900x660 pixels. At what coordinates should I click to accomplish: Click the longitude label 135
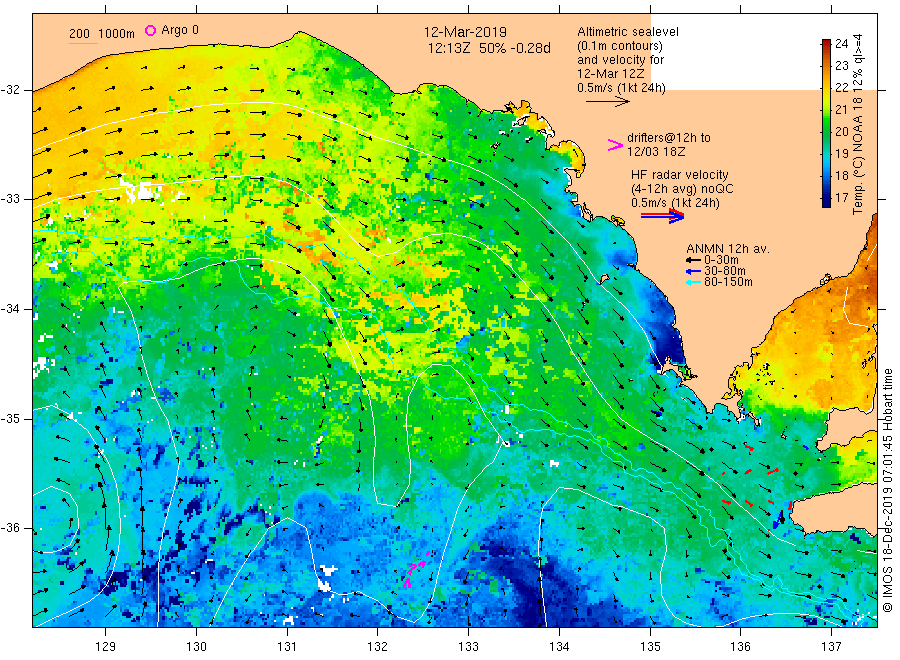[x=650, y=647]
